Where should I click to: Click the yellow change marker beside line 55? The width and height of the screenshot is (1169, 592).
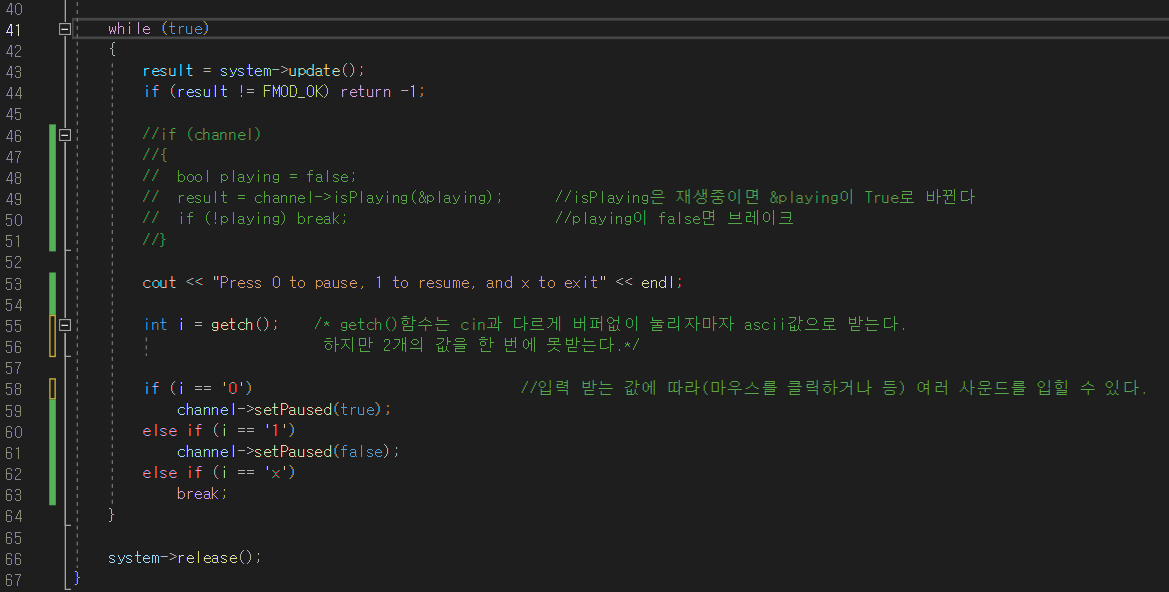point(52,336)
